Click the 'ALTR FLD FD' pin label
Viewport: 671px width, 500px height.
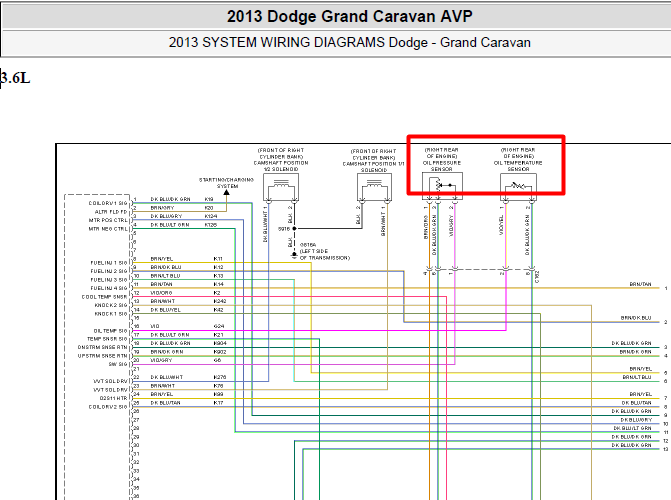coord(111,212)
